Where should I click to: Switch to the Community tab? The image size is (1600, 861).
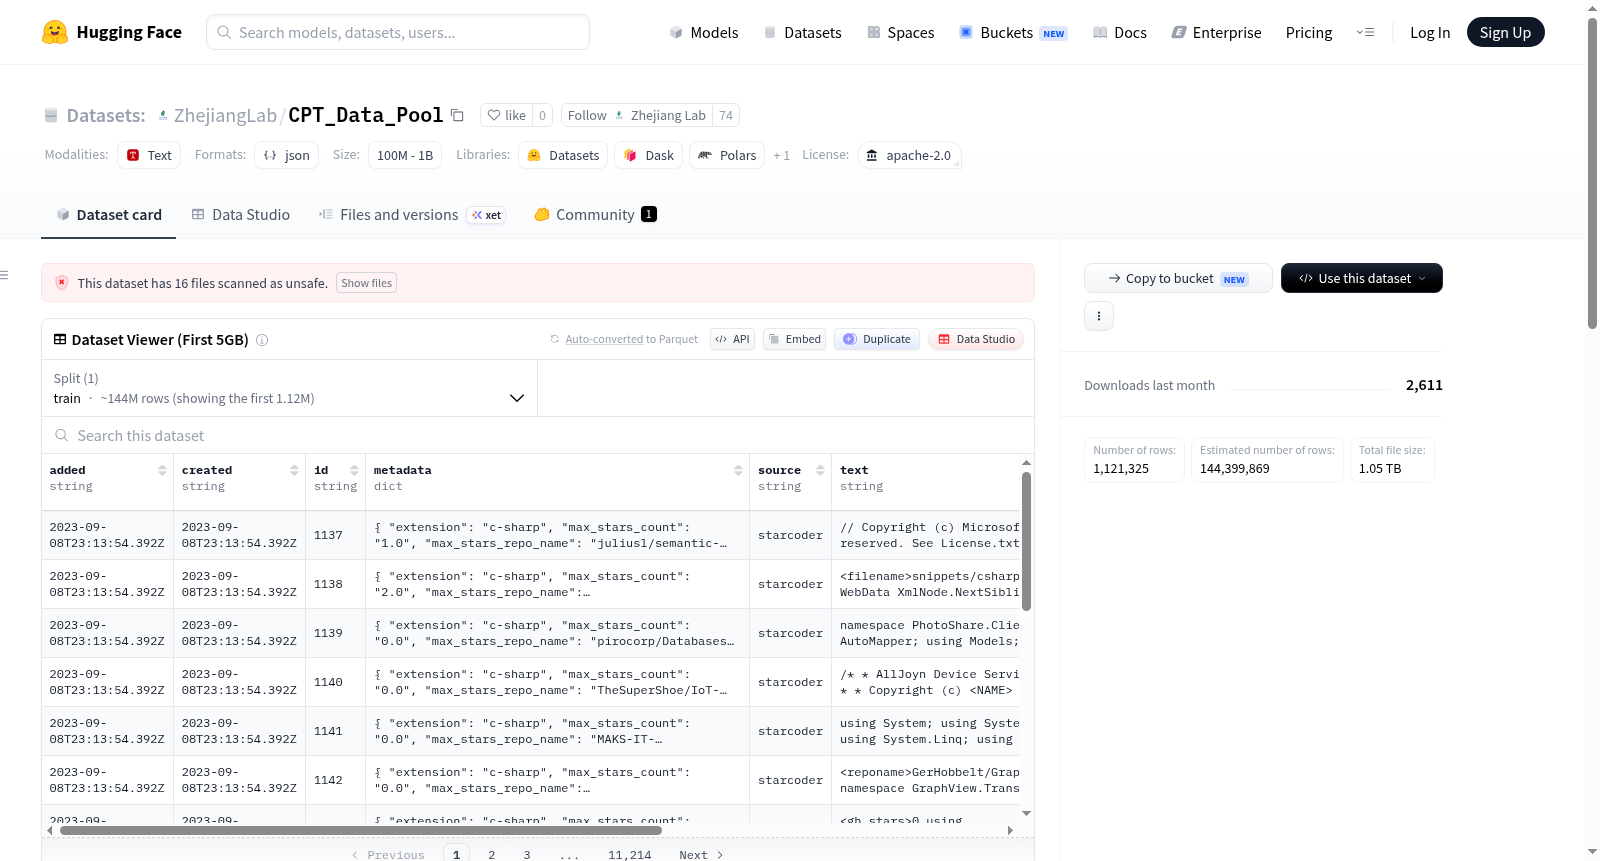pyautogui.click(x=595, y=215)
